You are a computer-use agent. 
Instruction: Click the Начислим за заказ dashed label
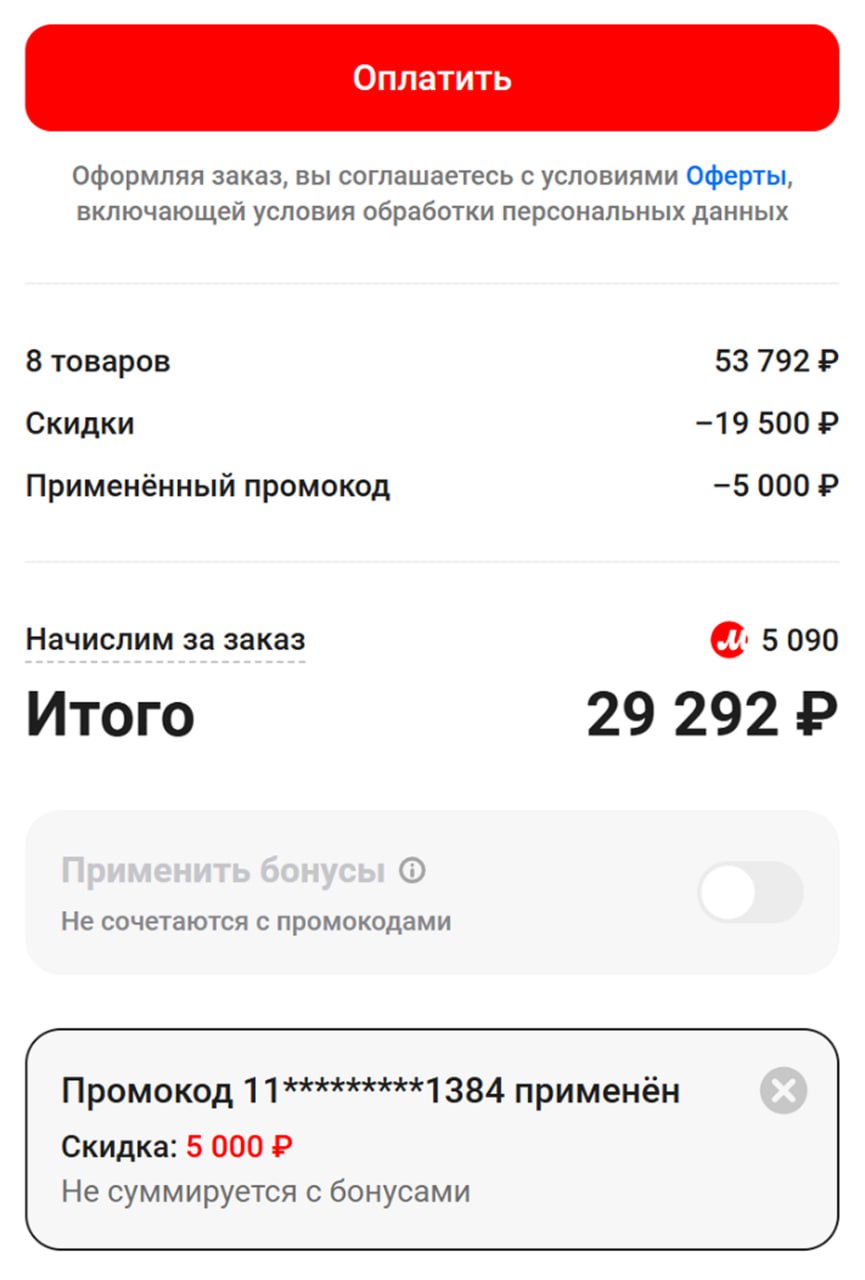165,640
